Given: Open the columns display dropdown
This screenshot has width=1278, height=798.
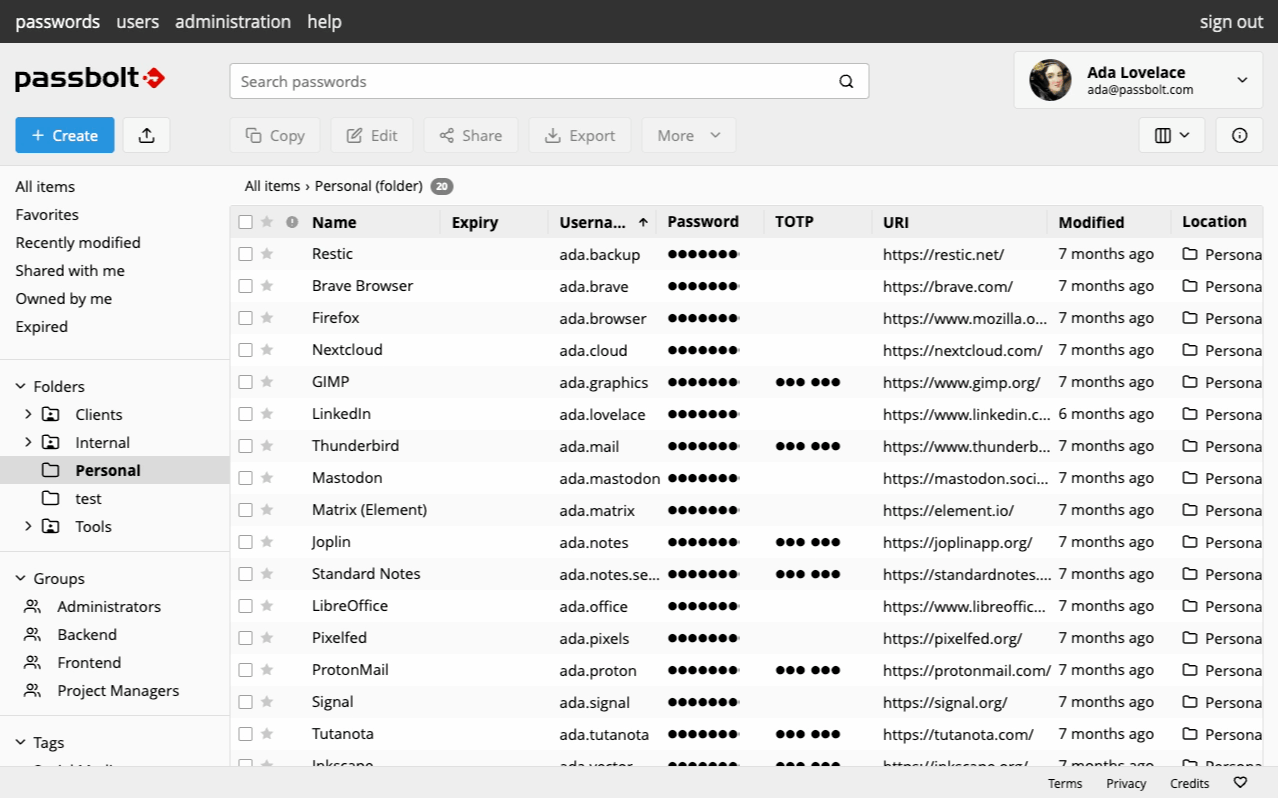Looking at the screenshot, I should [1171, 135].
